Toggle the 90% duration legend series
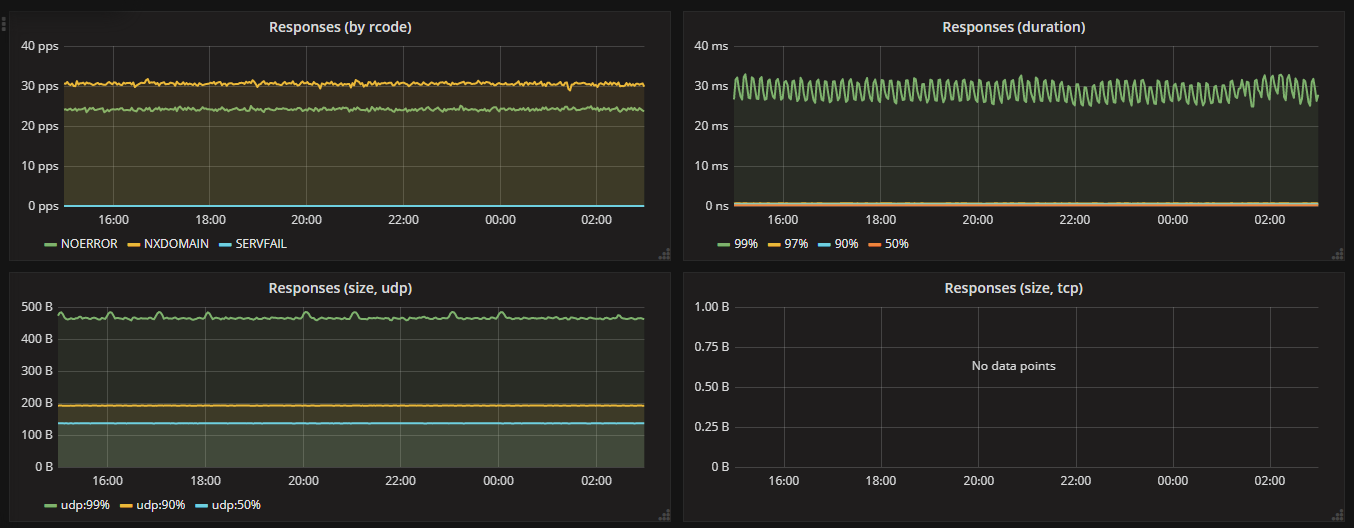This screenshot has height=528, width=1354. (x=848, y=243)
